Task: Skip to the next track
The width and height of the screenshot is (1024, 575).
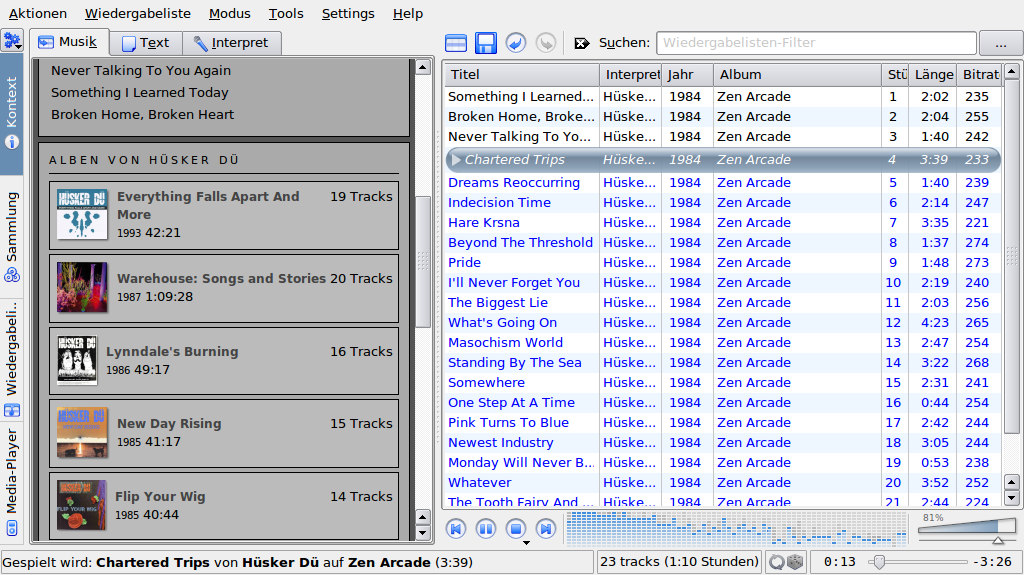Action: pos(546,528)
